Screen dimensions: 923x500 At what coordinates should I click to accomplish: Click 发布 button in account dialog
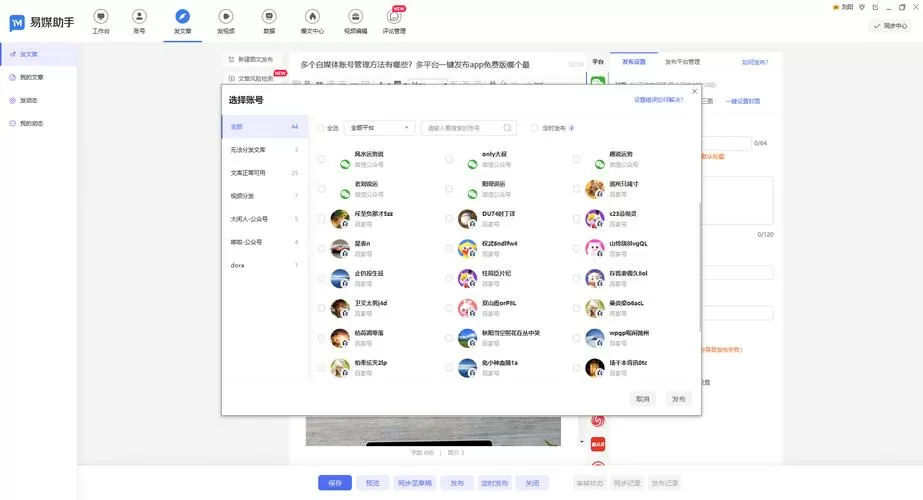[678, 399]
